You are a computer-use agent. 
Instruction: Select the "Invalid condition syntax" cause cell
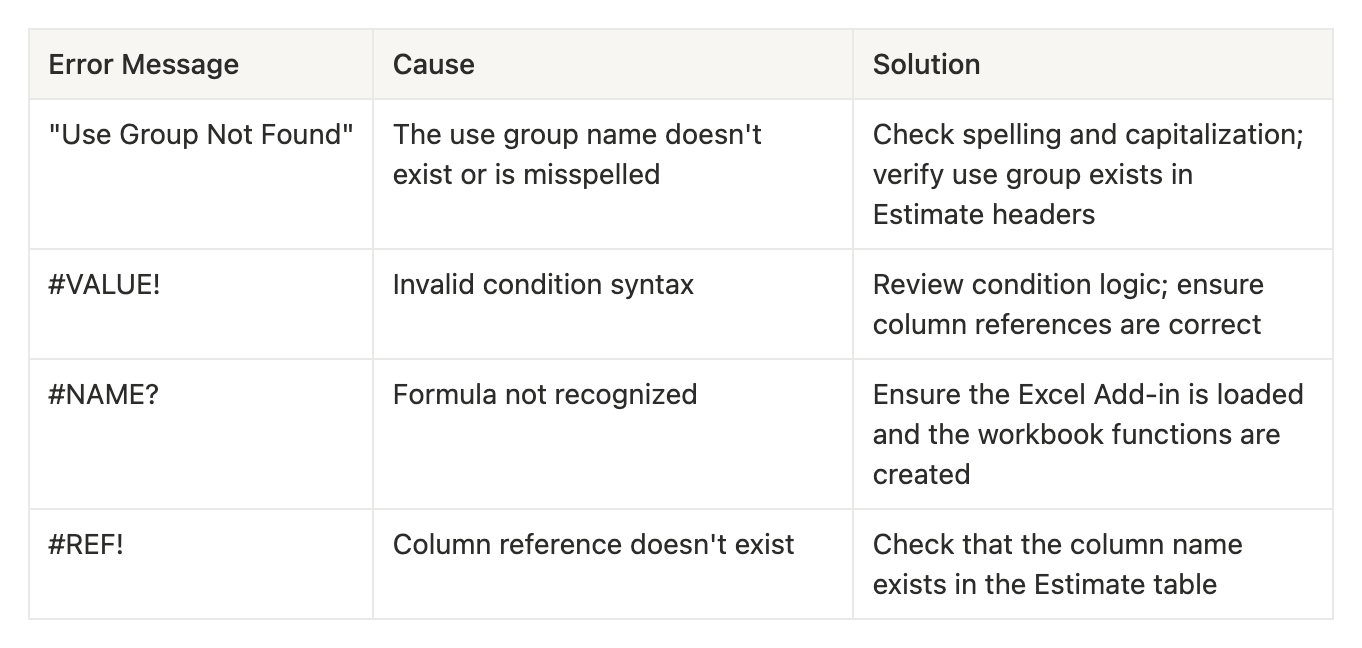click(x=543, y=285)
